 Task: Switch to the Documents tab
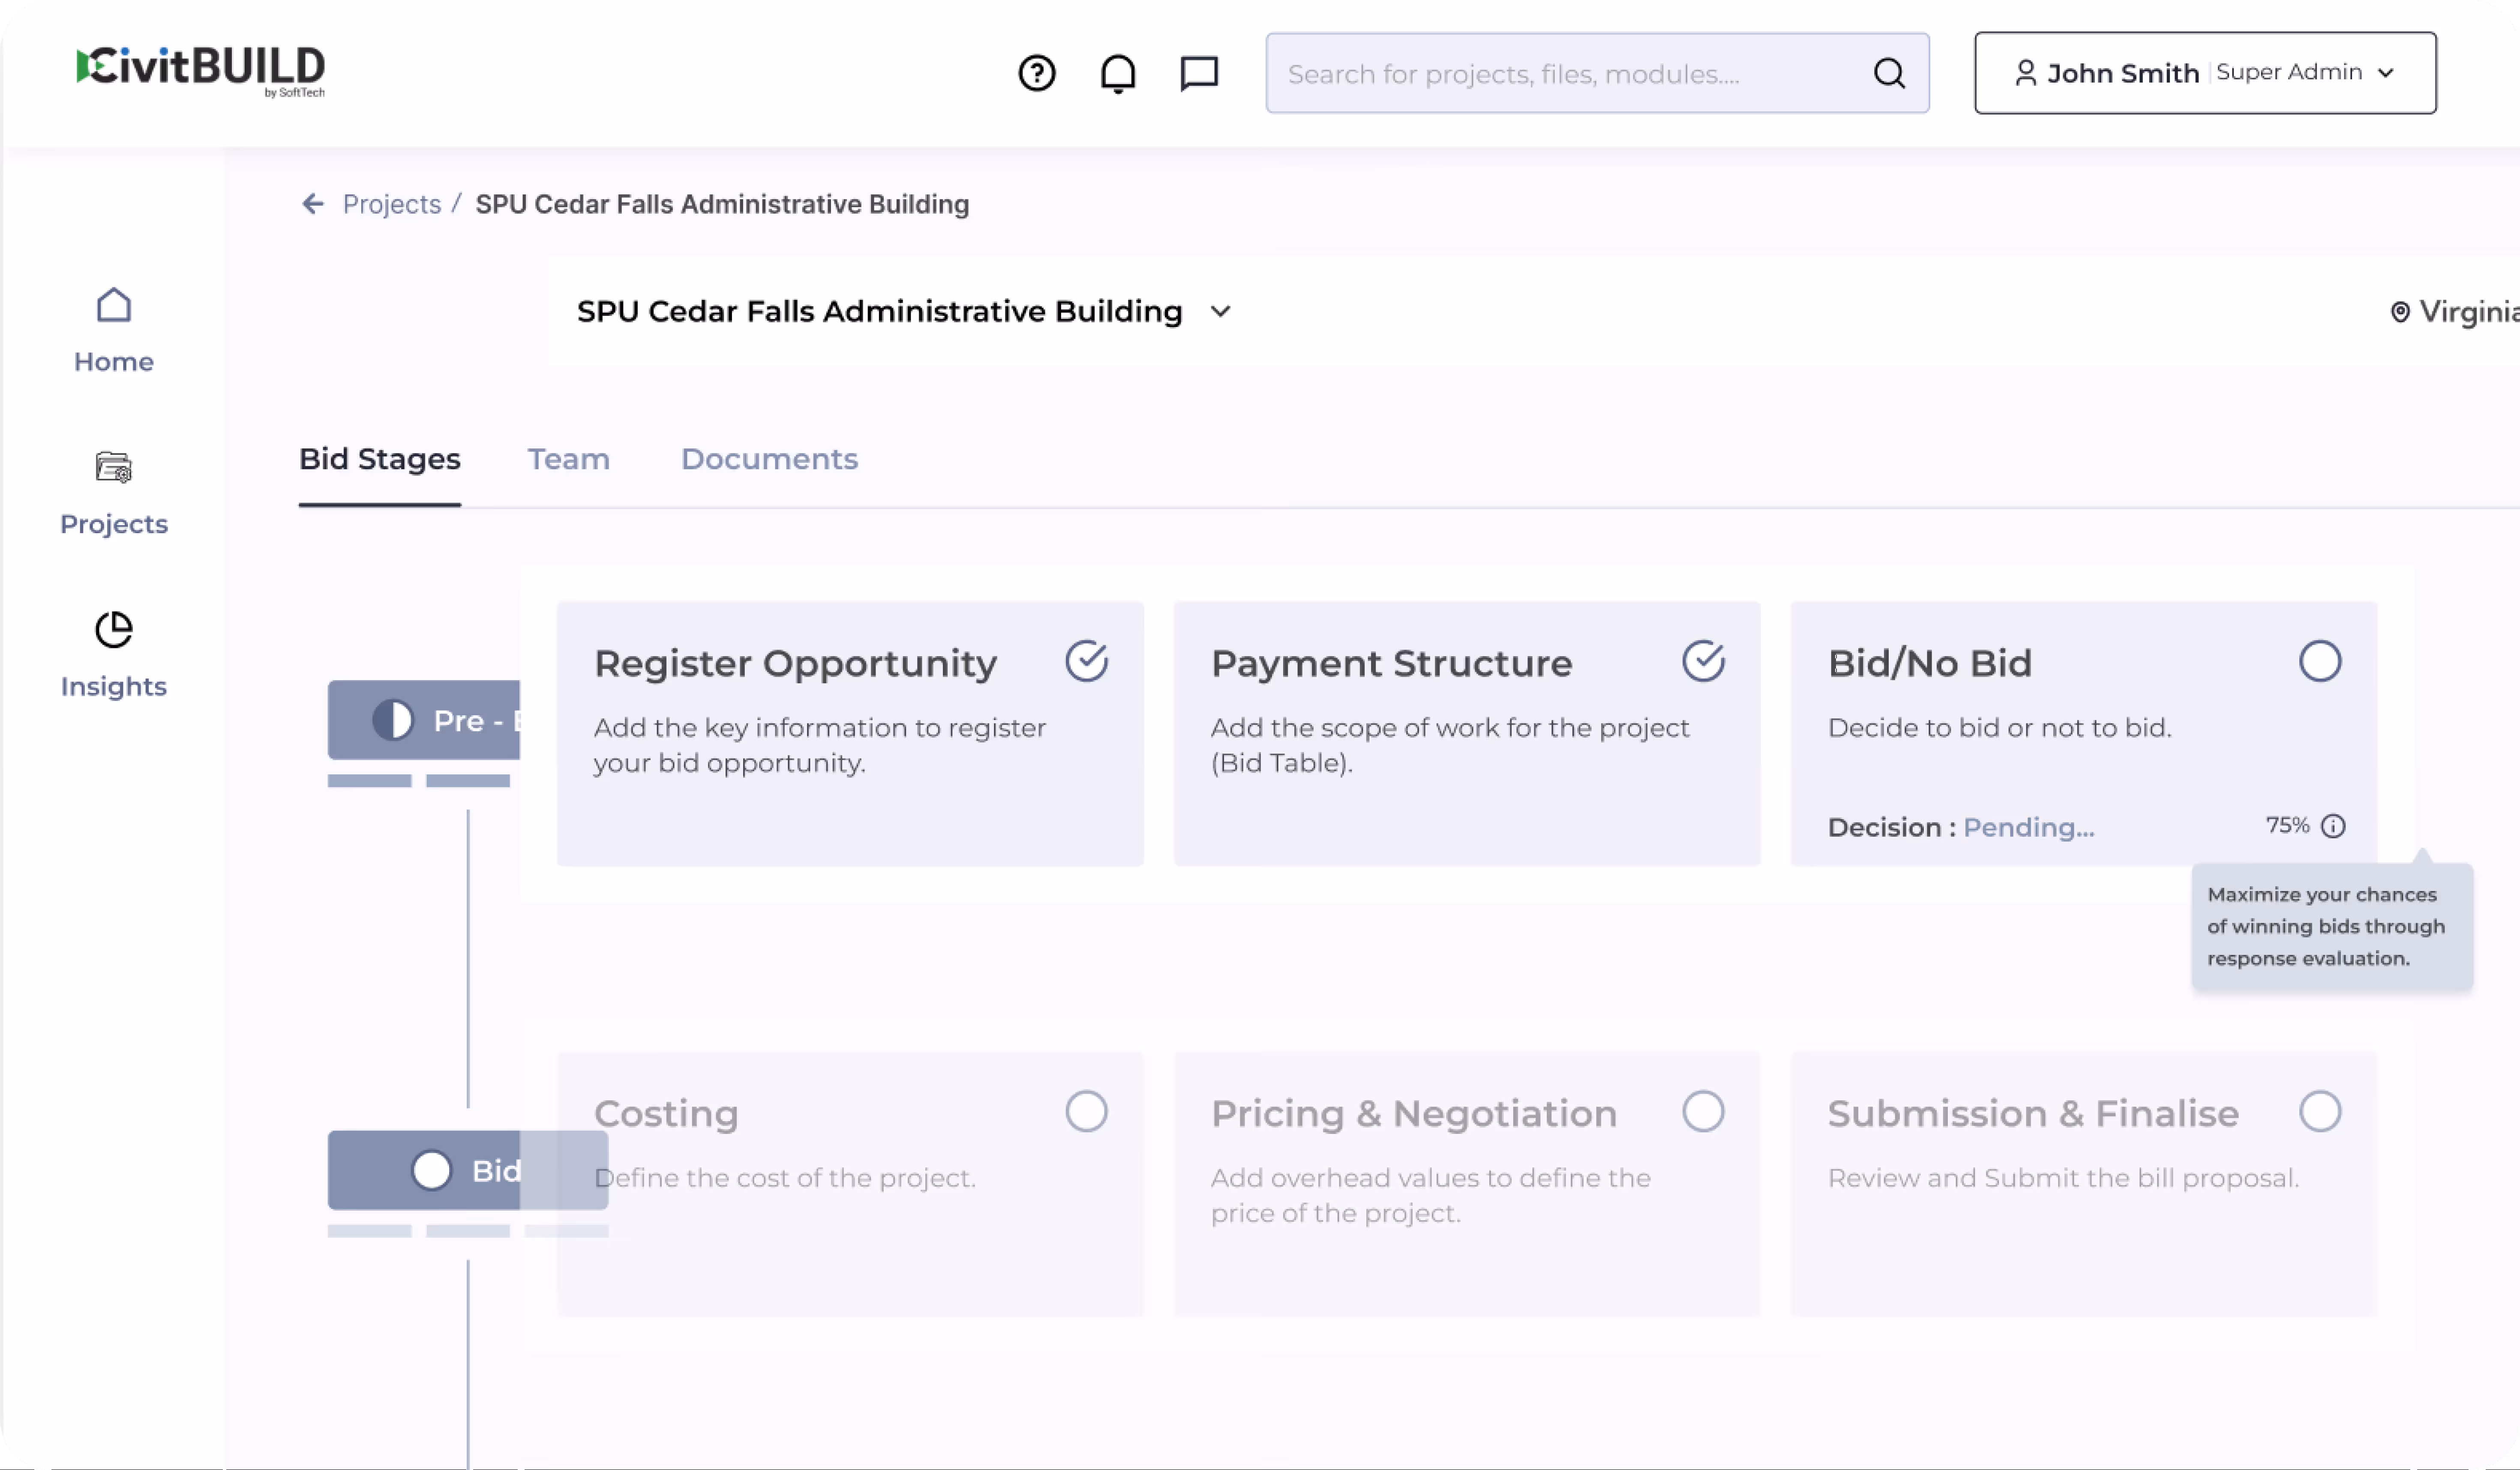tap(769, 459)
